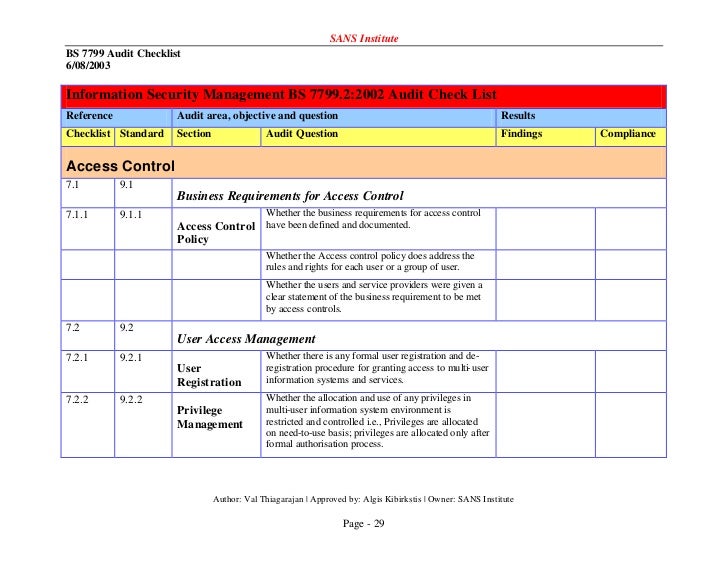
Task: Click the Access Control section banner
Action: point(364,163)
